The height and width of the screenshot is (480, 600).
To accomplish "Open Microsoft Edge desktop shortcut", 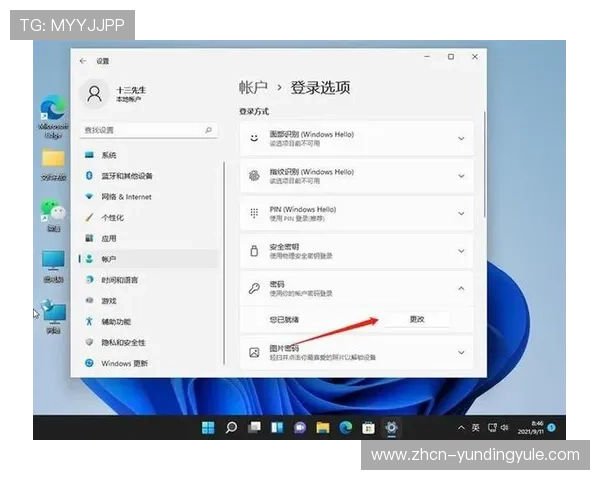I will (x=53, y=116).
